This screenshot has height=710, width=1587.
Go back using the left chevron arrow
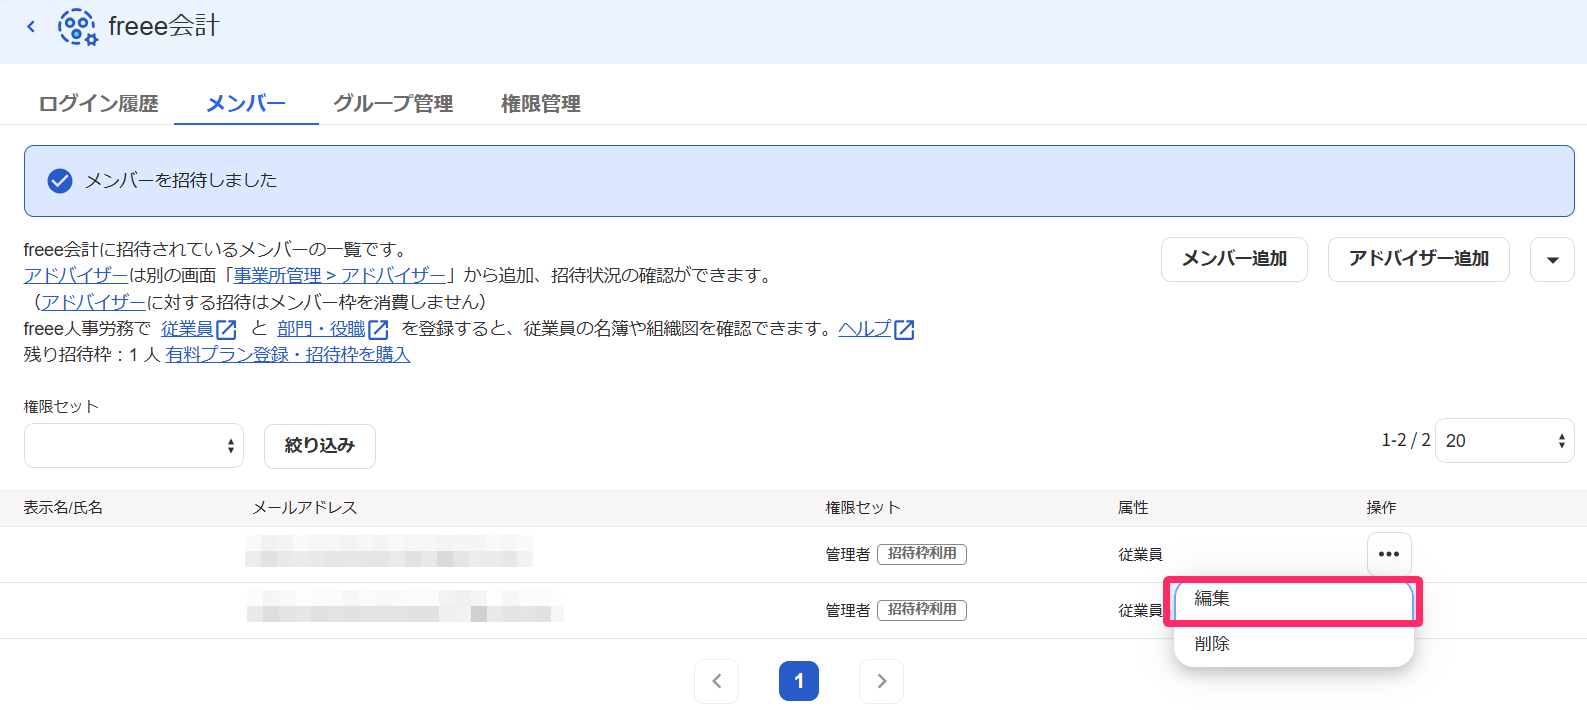(31, 27)
